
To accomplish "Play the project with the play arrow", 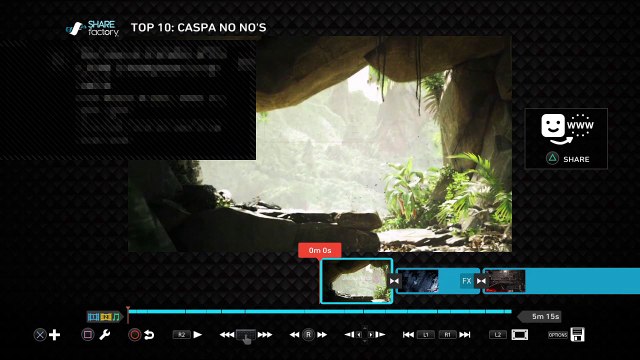I will (x=198, y=335).
